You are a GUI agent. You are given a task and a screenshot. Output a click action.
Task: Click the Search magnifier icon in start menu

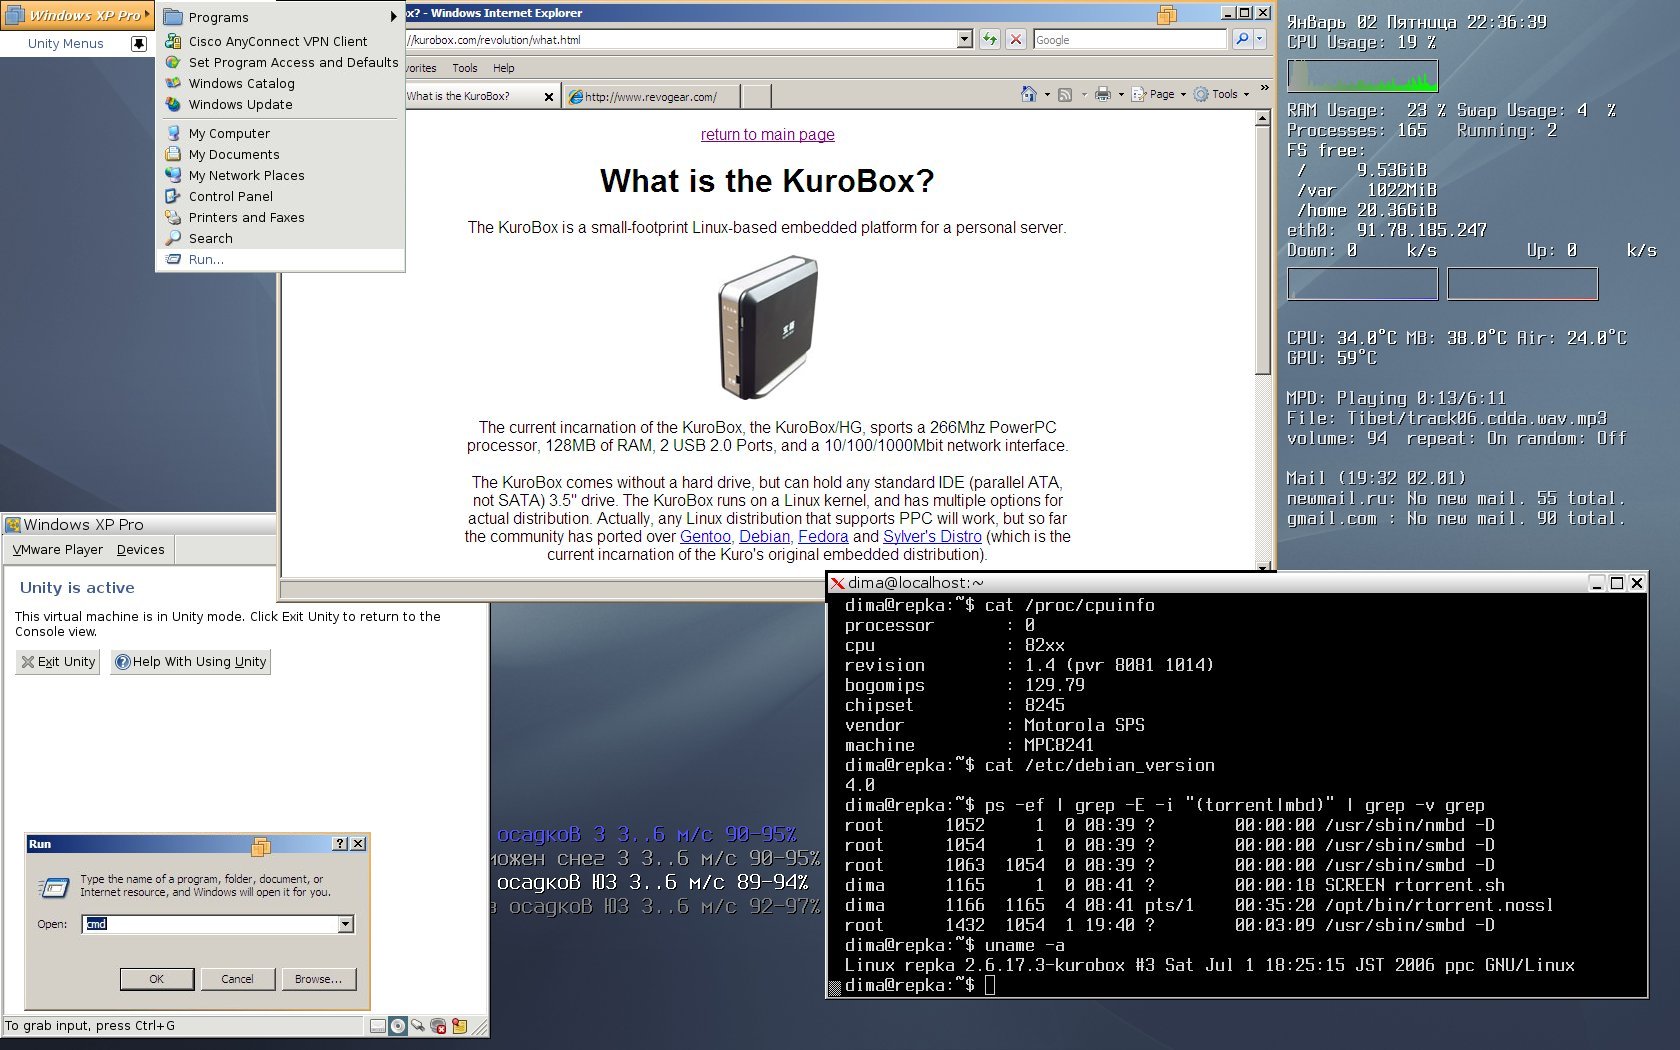tap(173, 238)
